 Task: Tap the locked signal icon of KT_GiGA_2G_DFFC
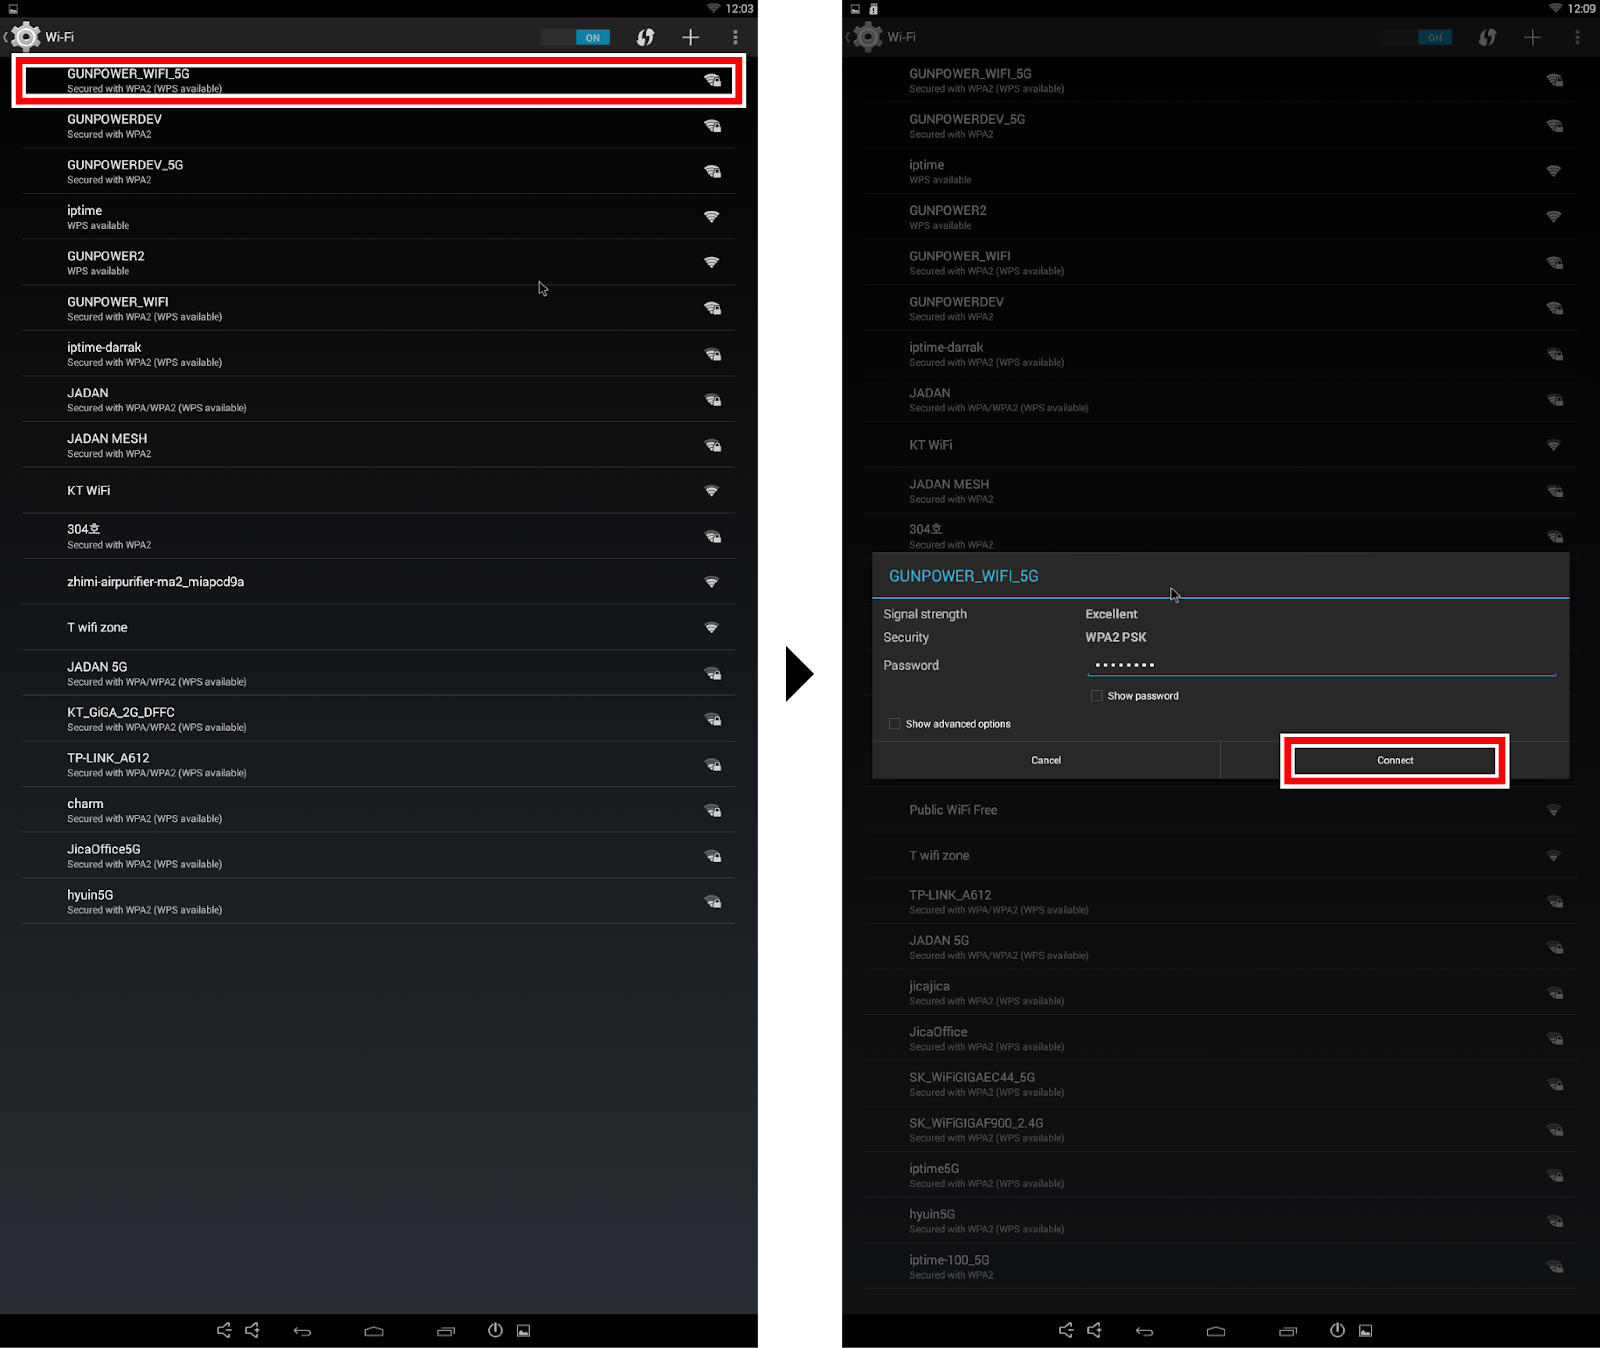coord(712,719)
